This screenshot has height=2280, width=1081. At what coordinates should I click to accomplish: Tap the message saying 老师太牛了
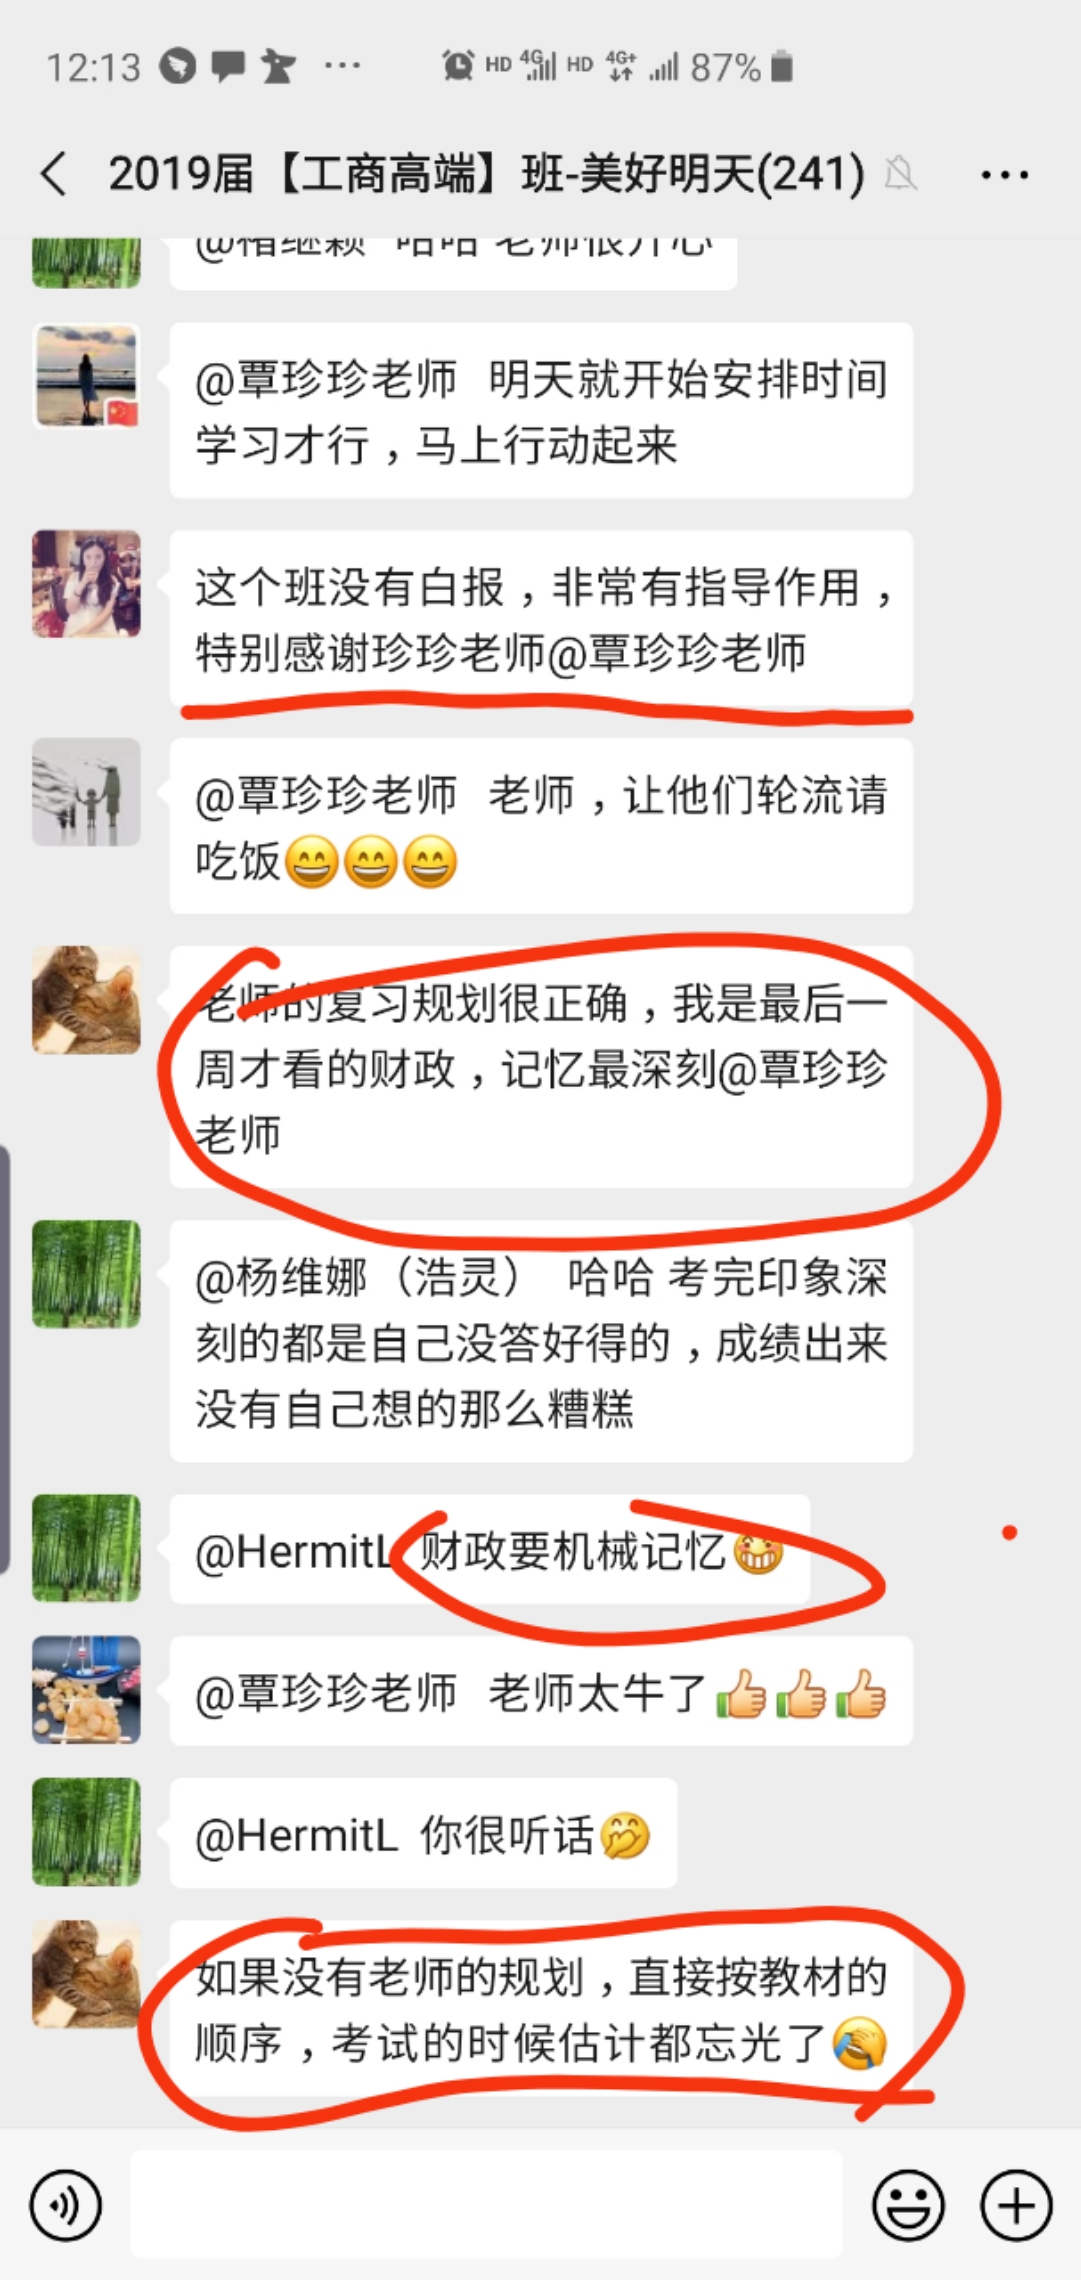[x=541, y=1691]
